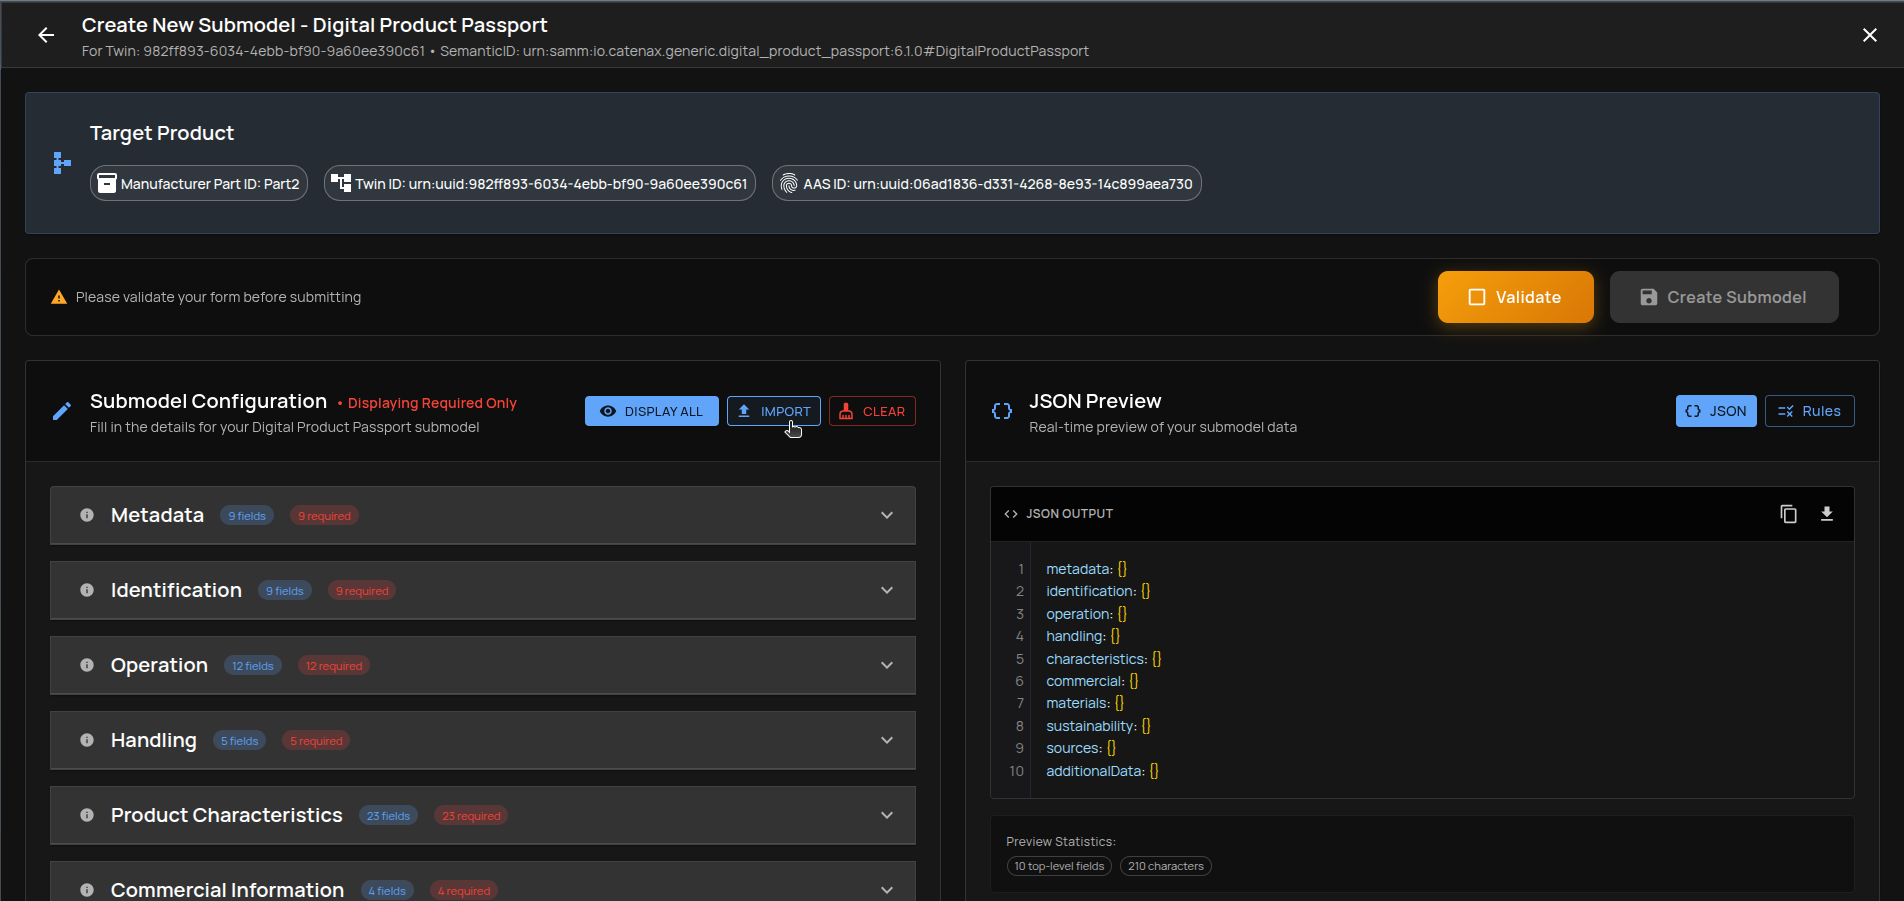Click the pencil icon beside Submodel Configuration

point(61,411)
